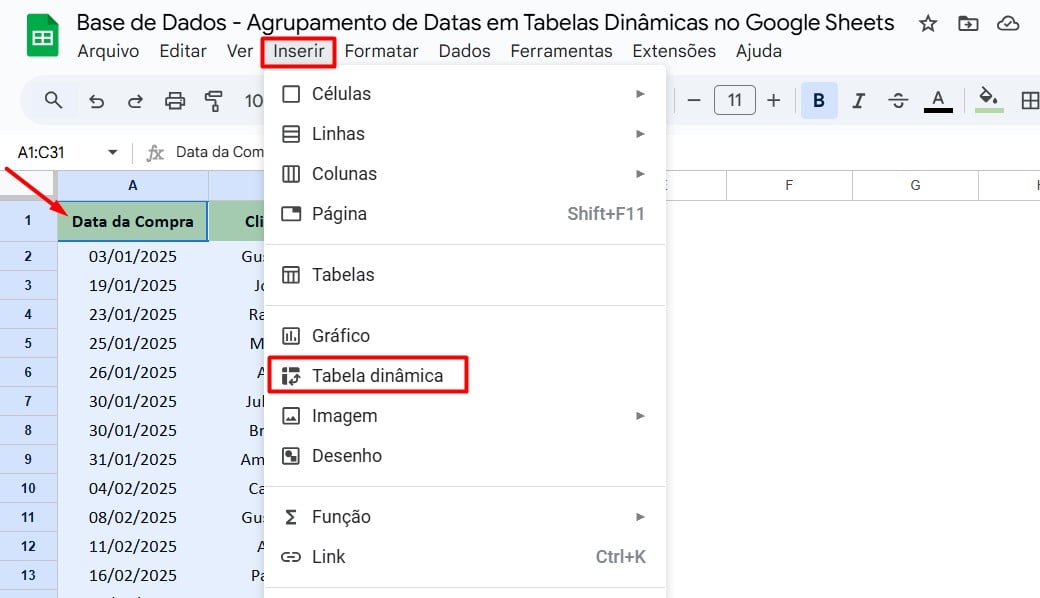Screen dimensions: 1040x598
Task: Insert a Desenho drawing
Action: [464, 455]
